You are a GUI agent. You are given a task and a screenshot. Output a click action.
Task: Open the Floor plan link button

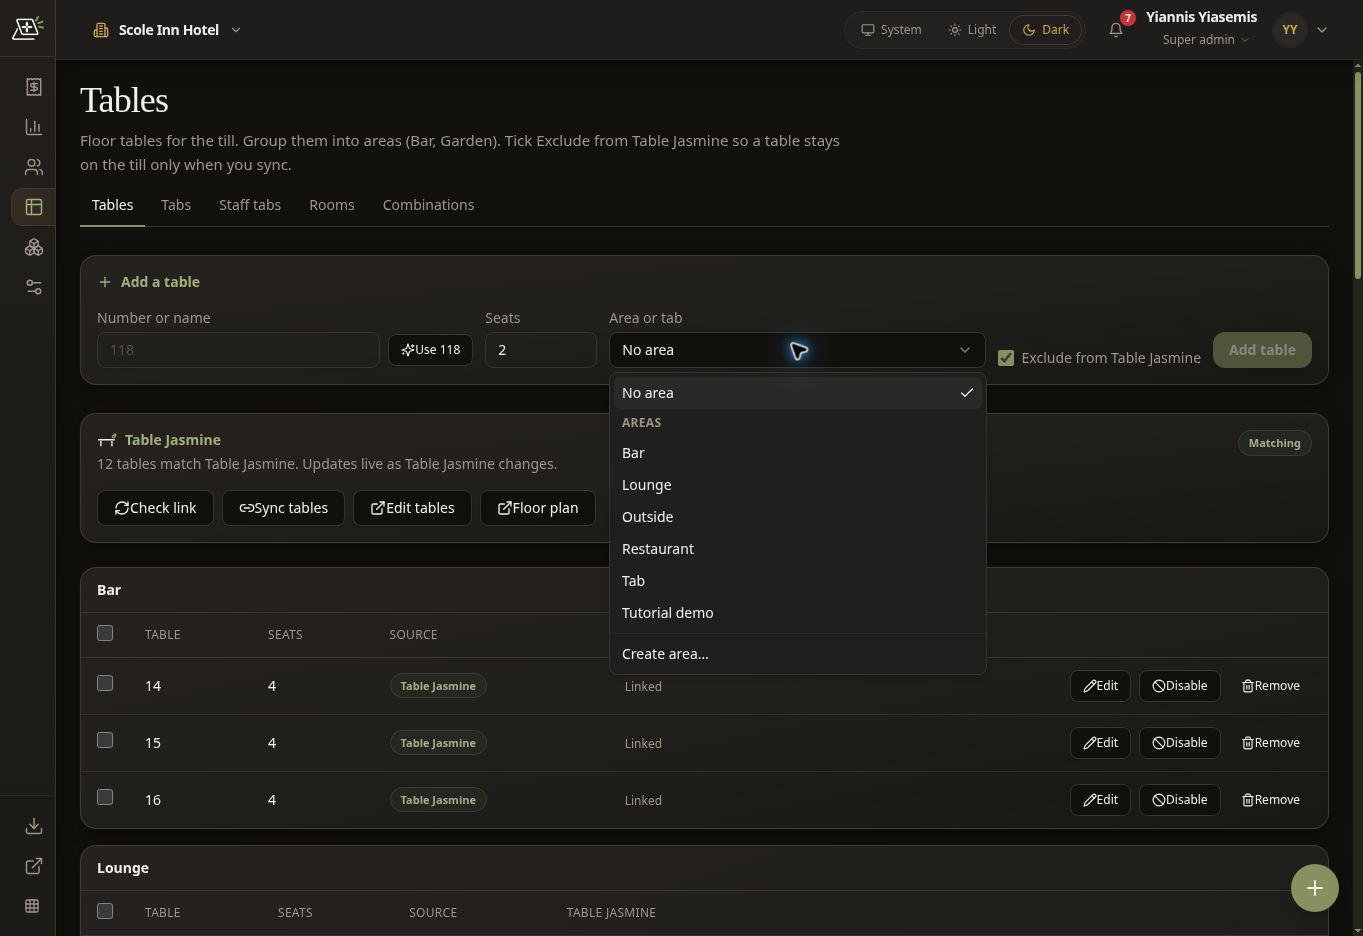(x=538, y=508)
